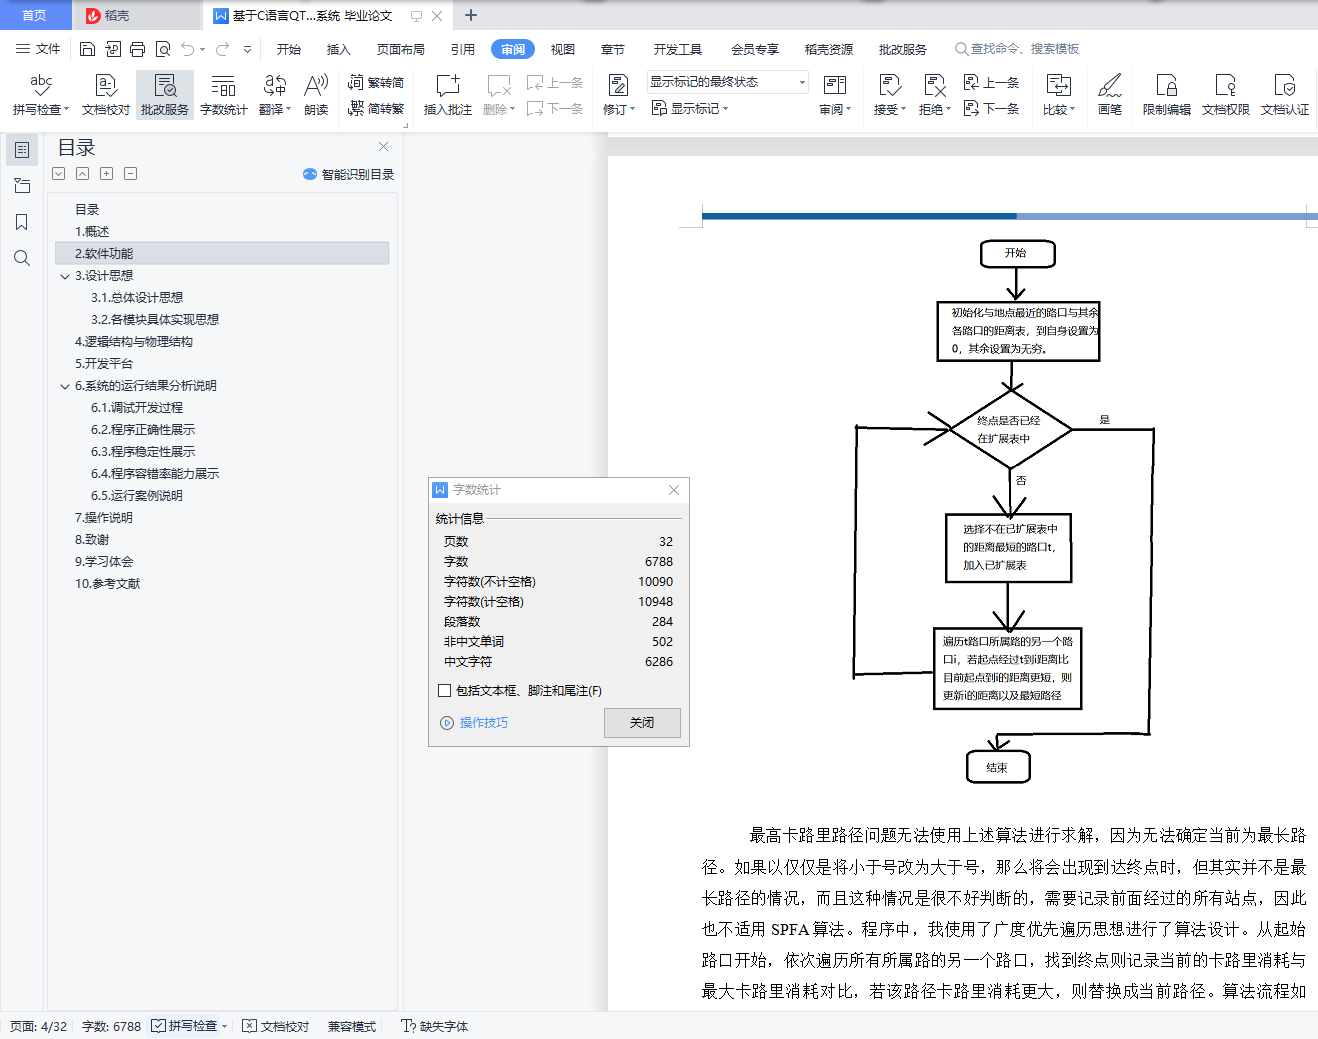The height and width of the screenshot is (1039, 1318).
Task: Jump to 3.1.总体设计思想 in outline
Action: (137, 298)
